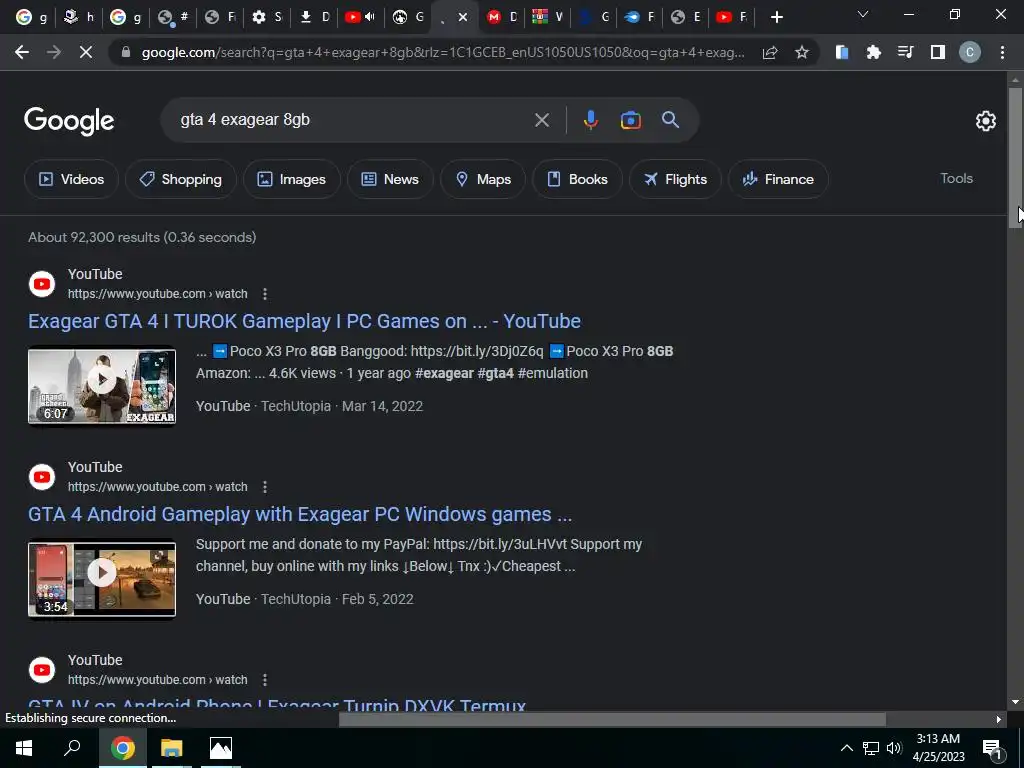This screenshot has height=768, width=1024.
Task: Open Exagear GTA 4 I TUROK Gameplay link
Action: (304, 321)
